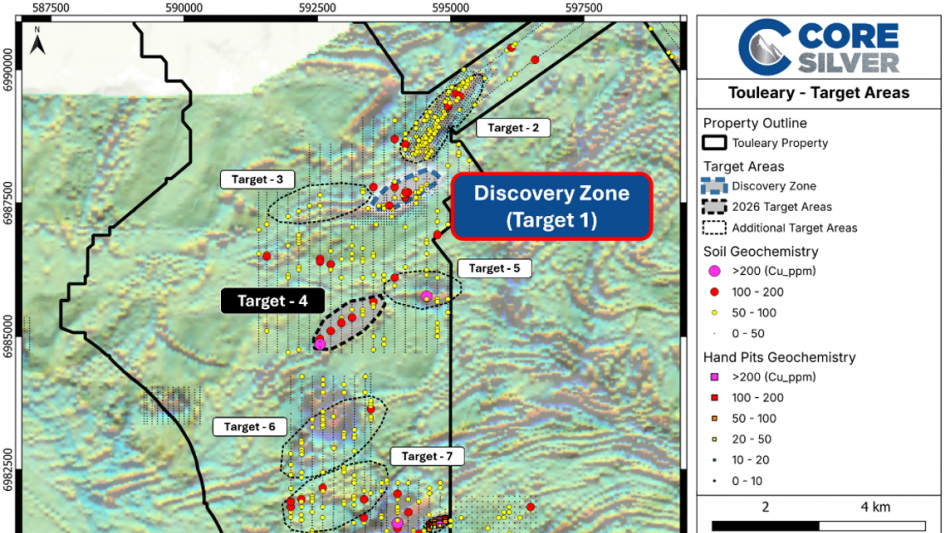Screen dimensions: 950x533
Task: Click the Additional Target Areas legend symbol
Action: coord(714,228)
